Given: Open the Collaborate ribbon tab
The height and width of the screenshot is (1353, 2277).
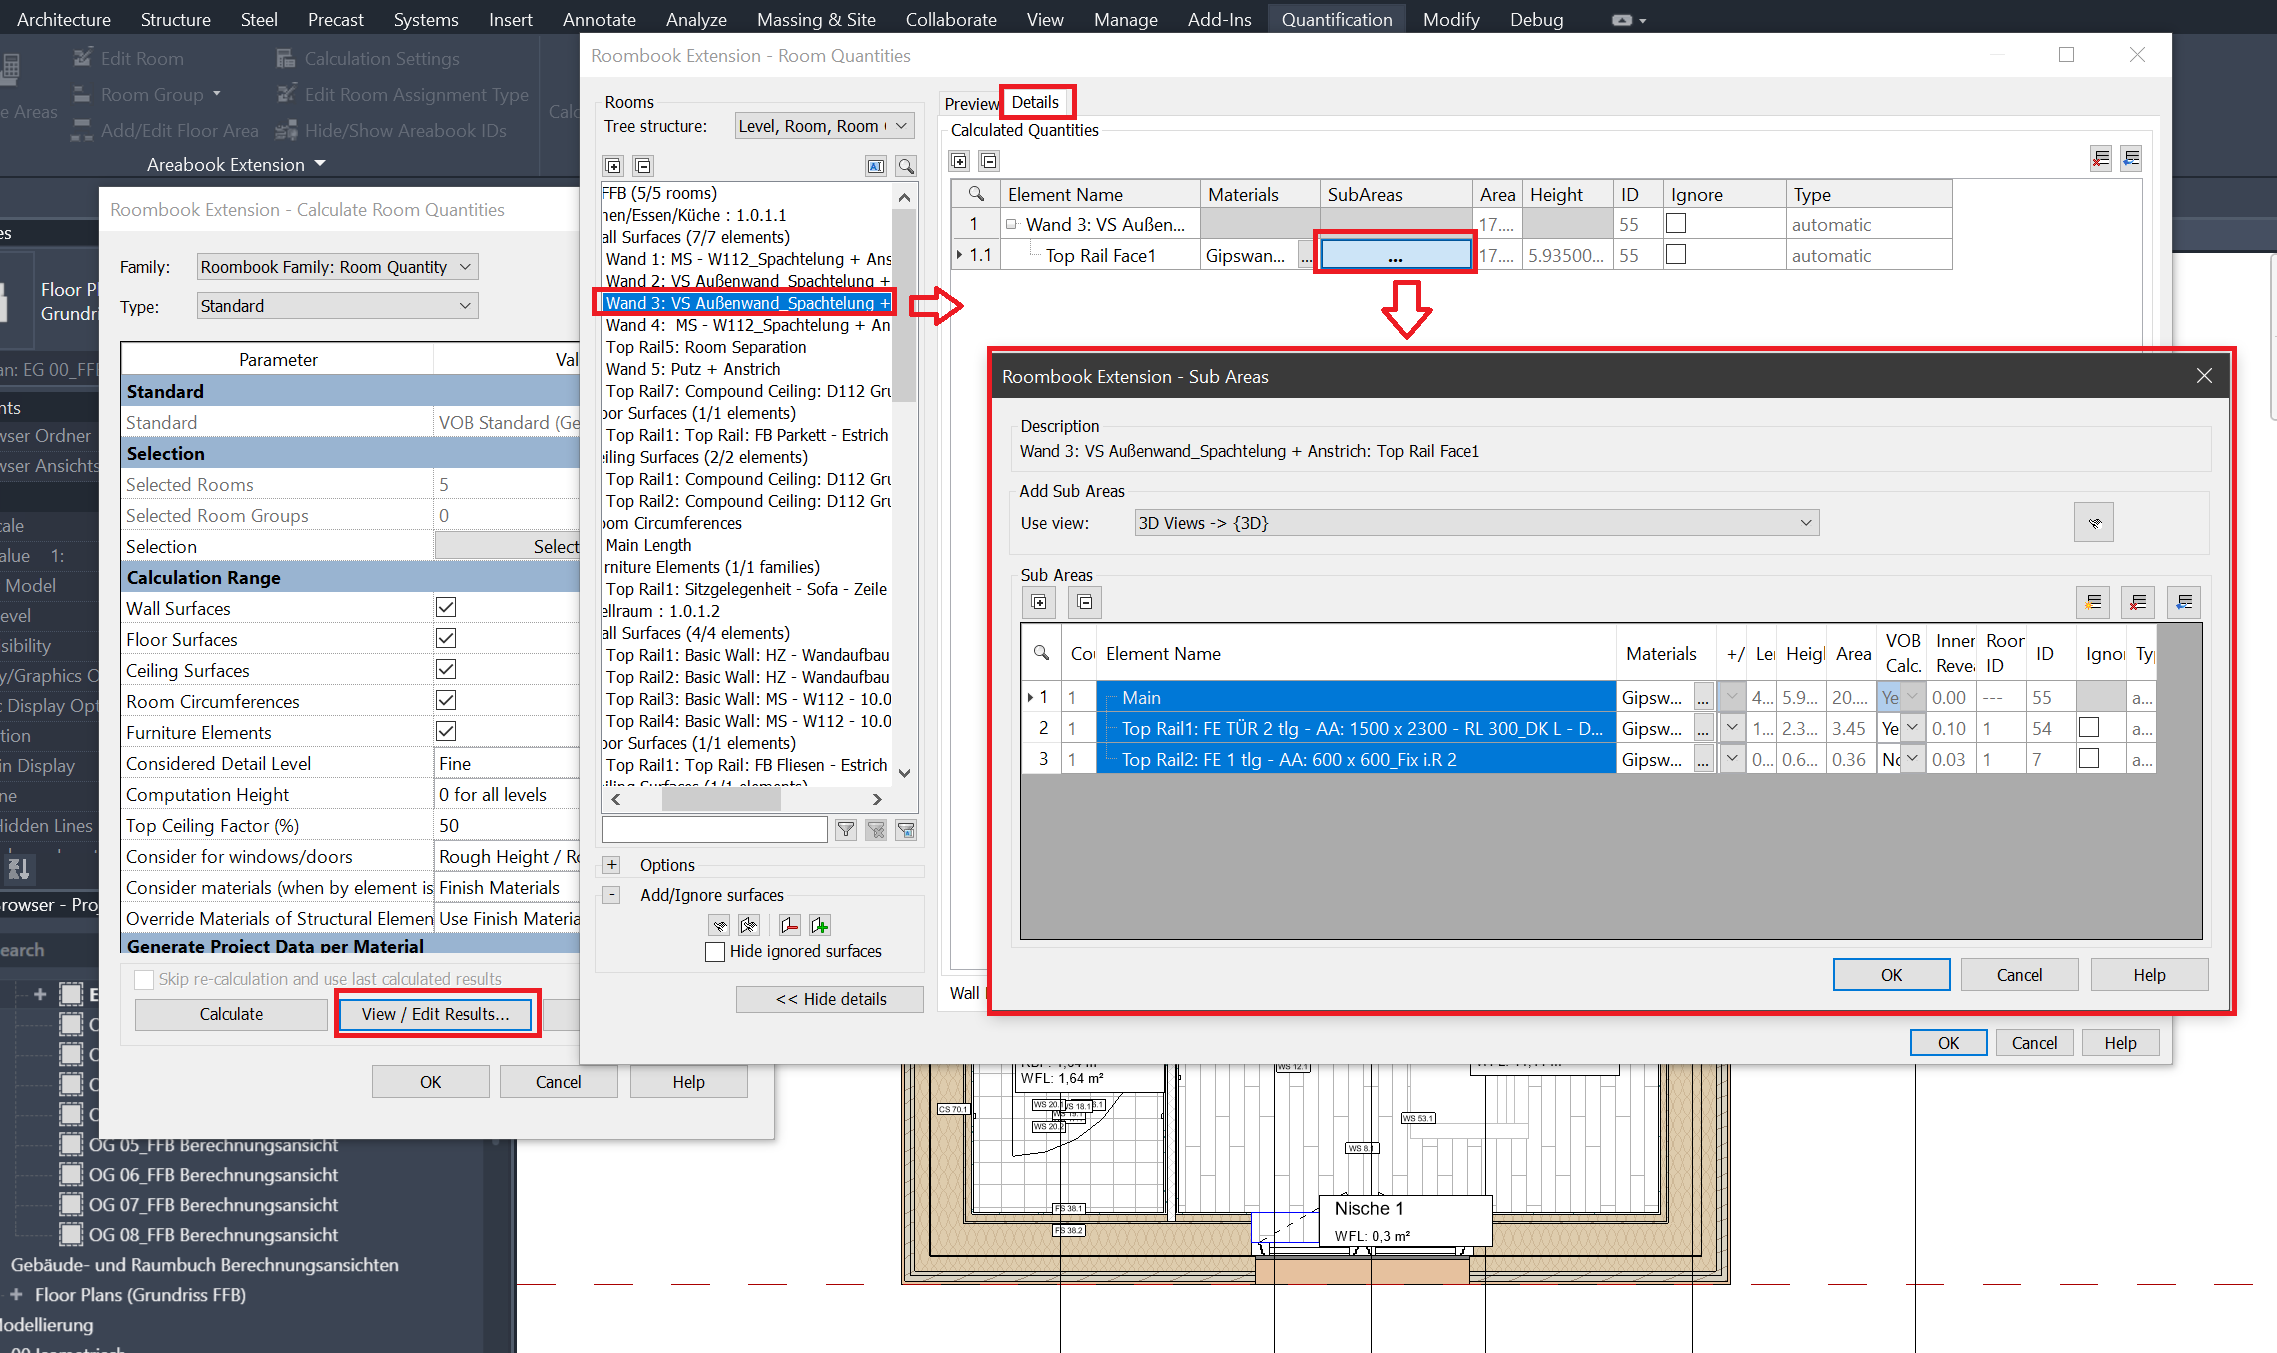Looking at the screenshot, I should point(950,19).
